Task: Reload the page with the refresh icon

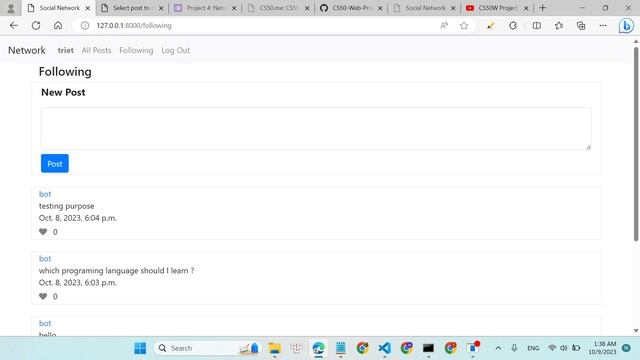Action: (36, 25)
